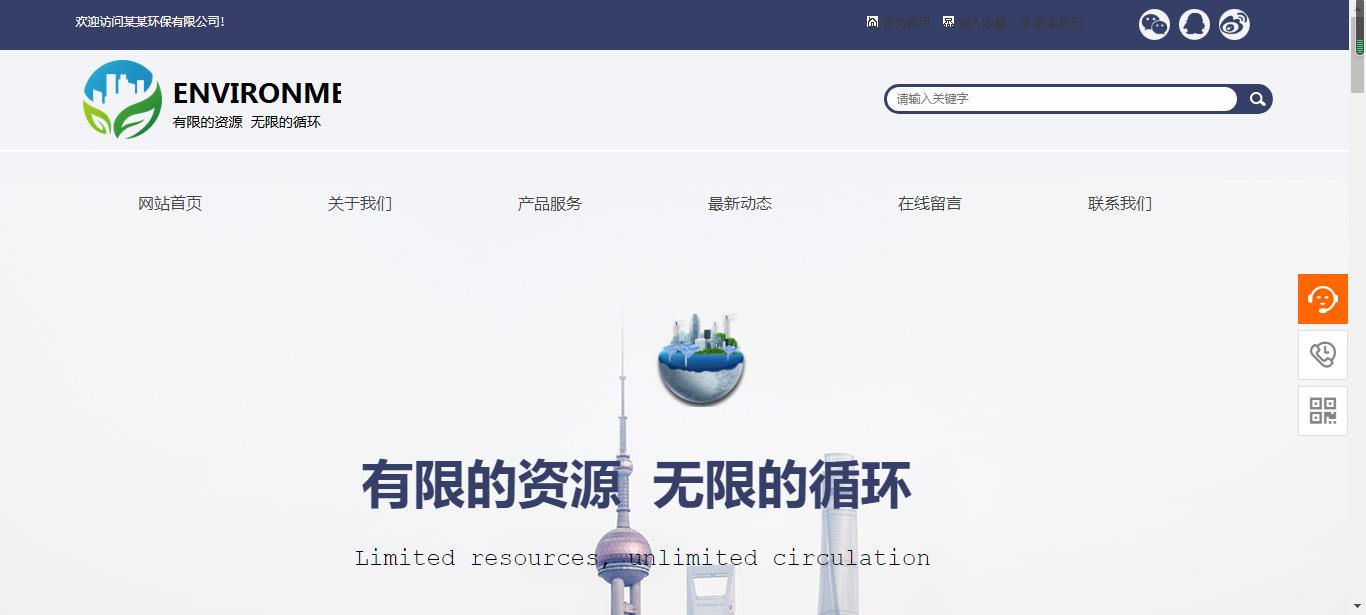
Task: Show the QR code icon on sidebar
Action: click(1322, 411)
